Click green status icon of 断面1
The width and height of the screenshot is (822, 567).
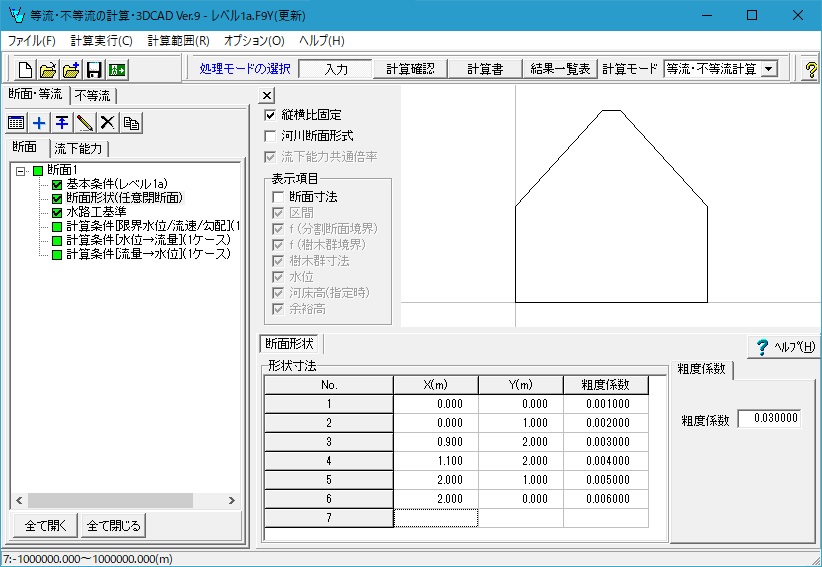click(x=38, y=170)
